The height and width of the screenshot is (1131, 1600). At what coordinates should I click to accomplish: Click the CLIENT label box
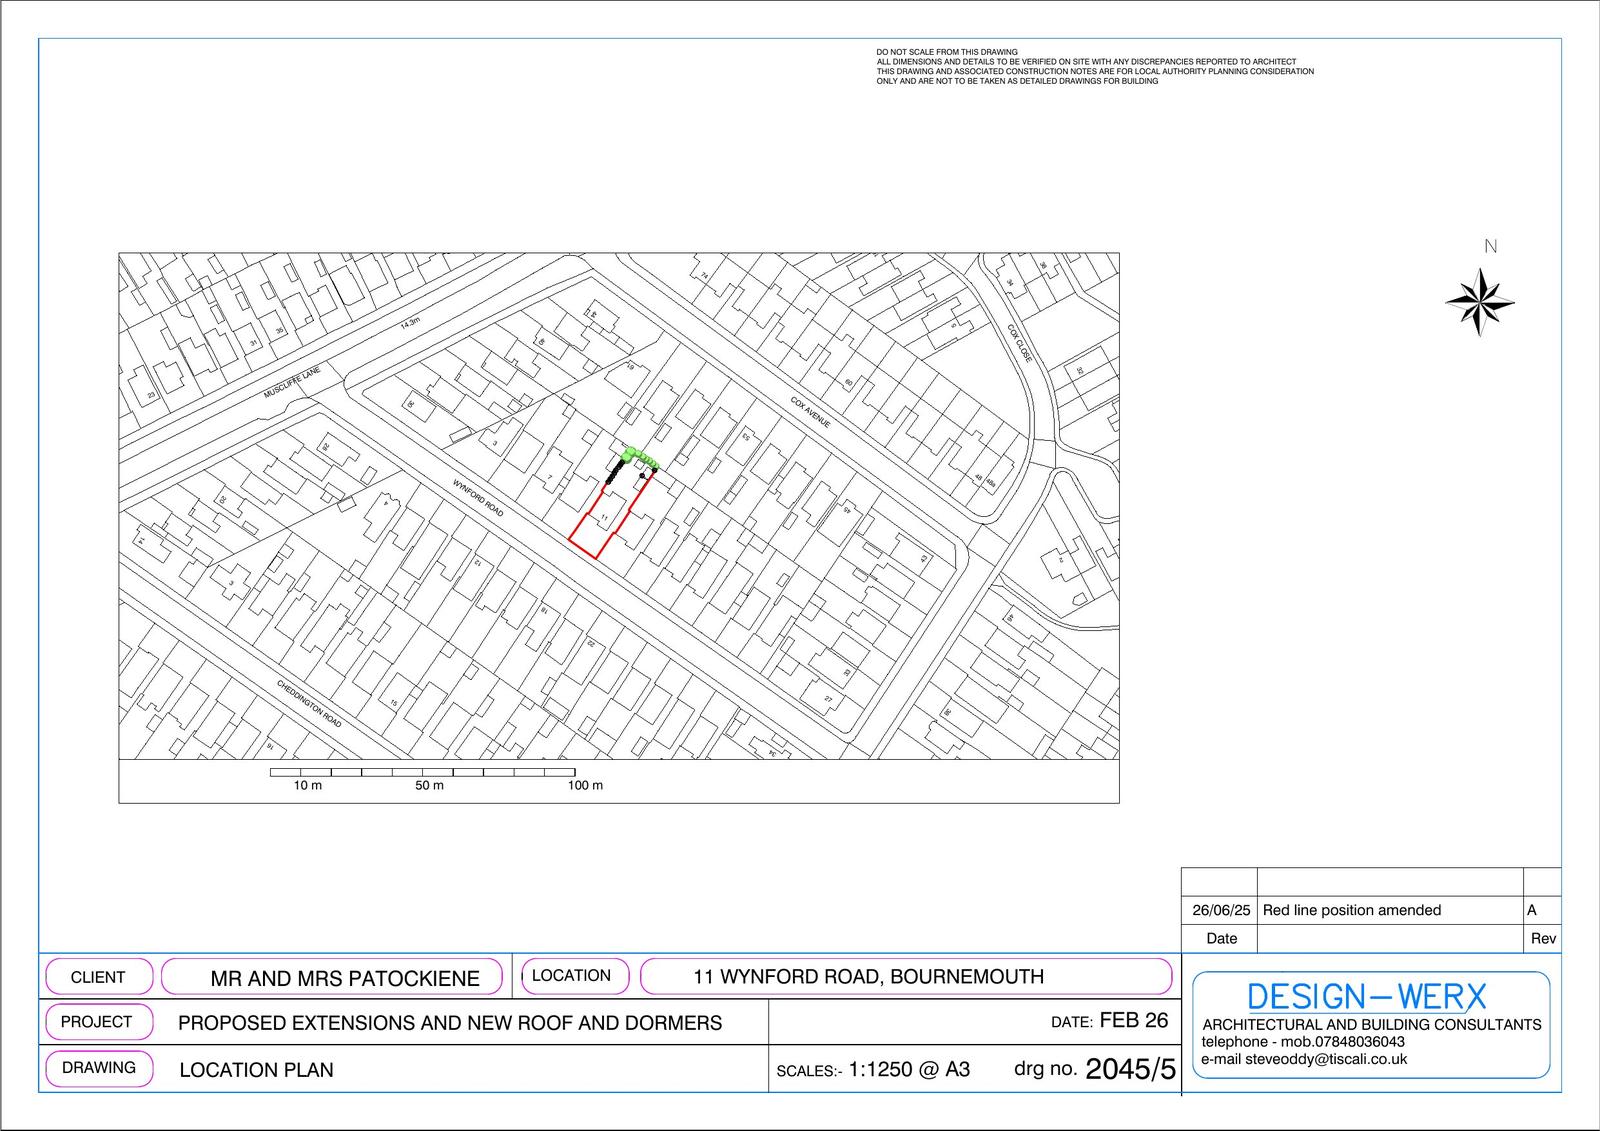coord(98,977)
